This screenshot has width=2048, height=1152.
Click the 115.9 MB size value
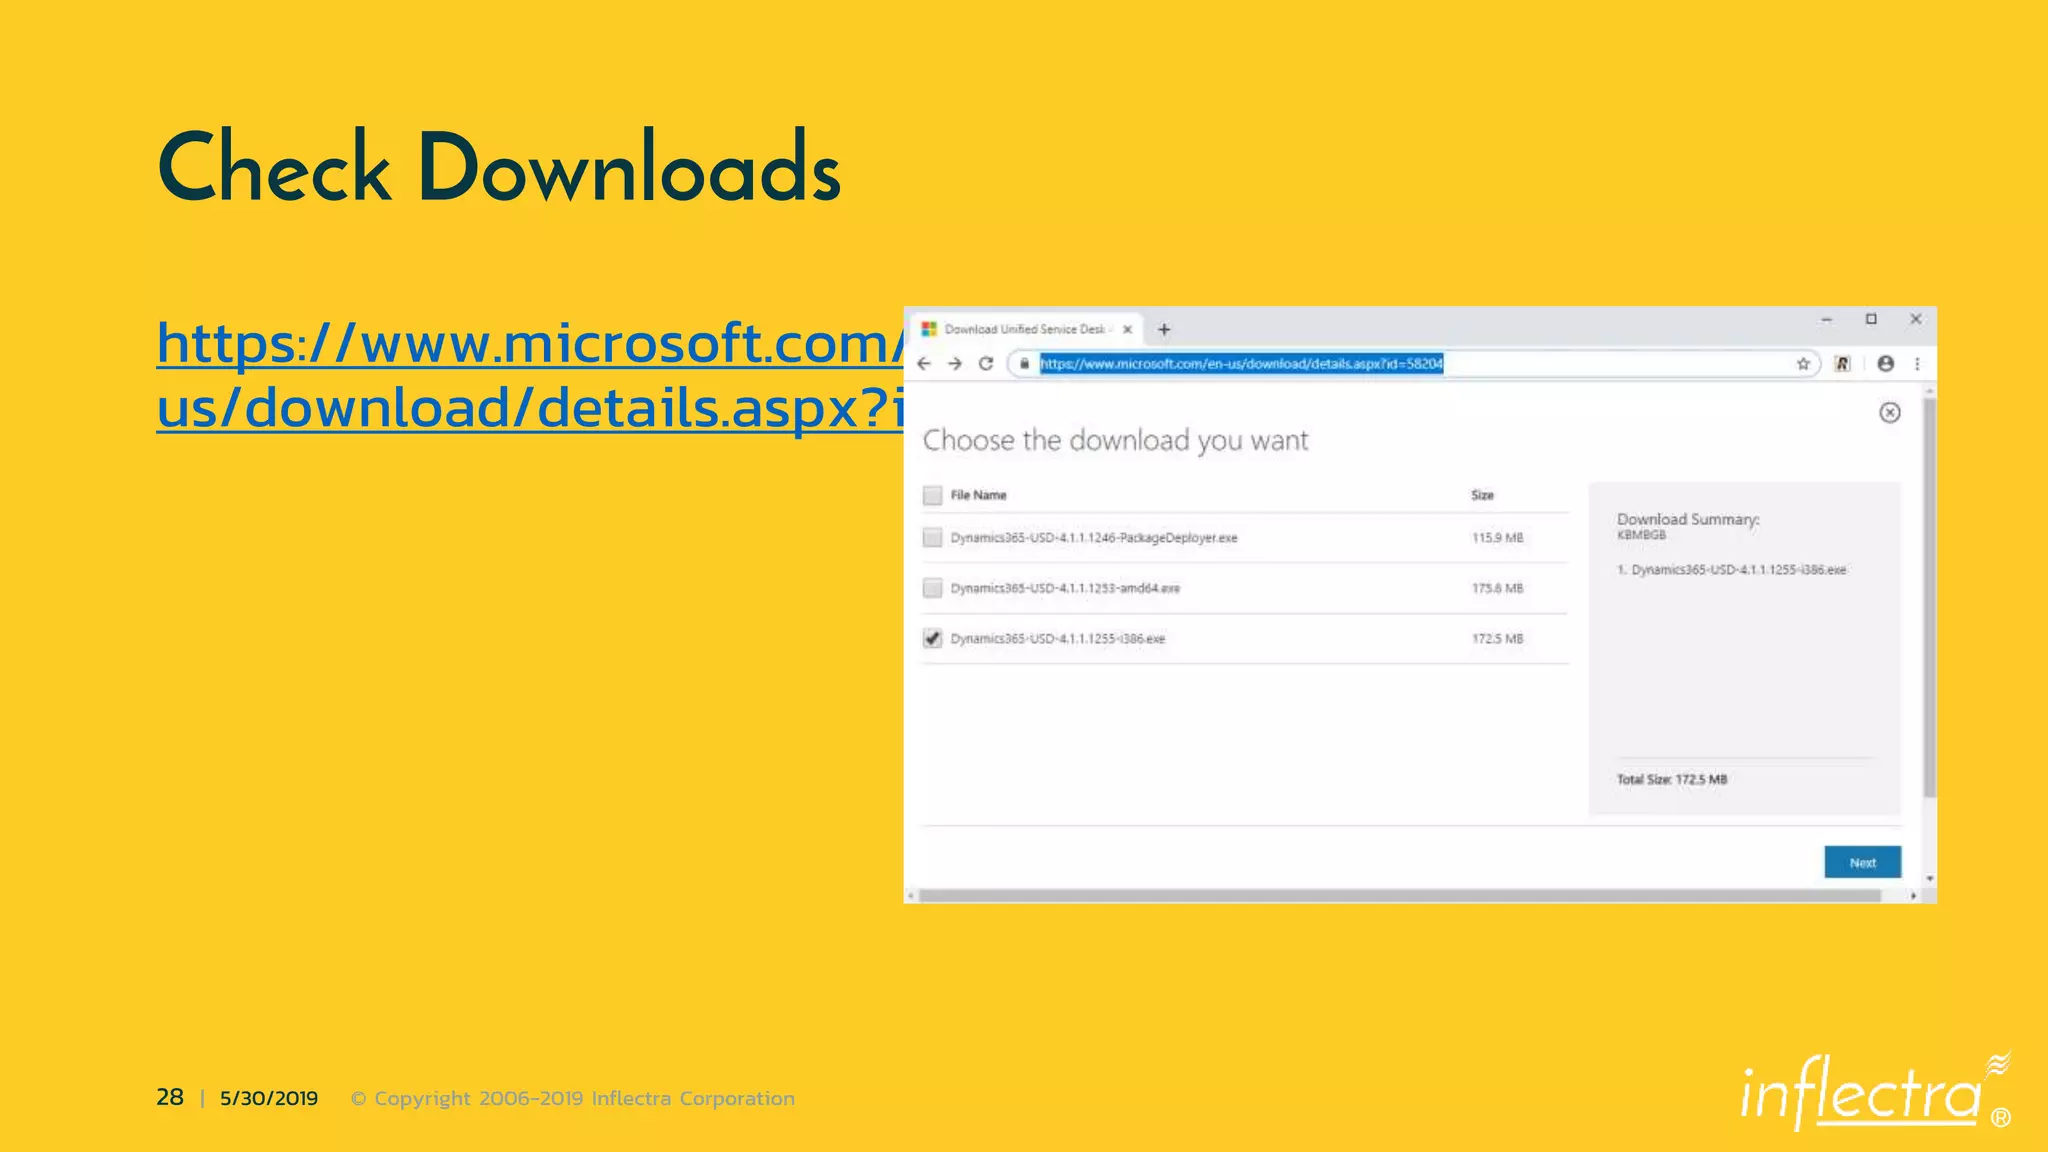(x=1497, y=538)
